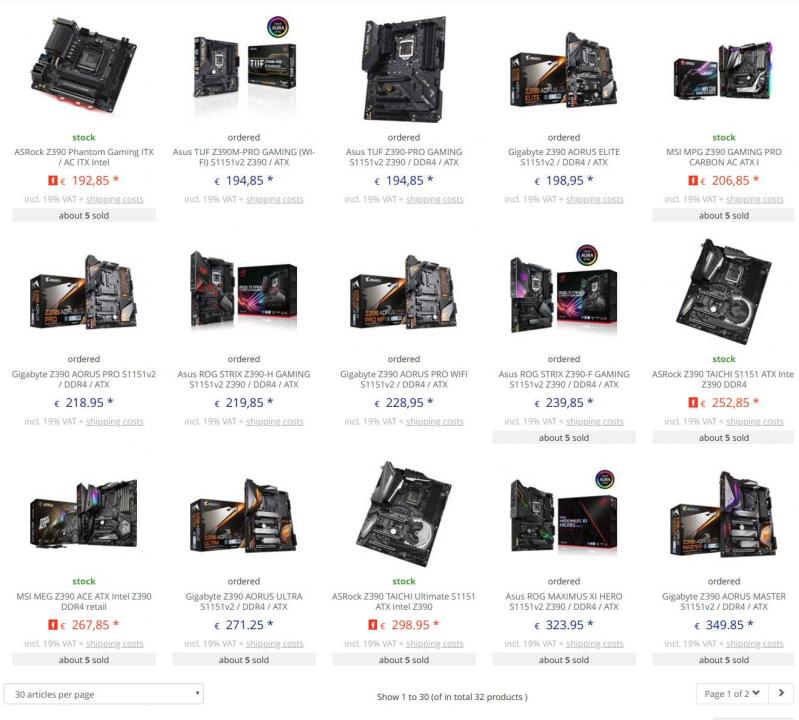Open the 30 articles per page dropdown
The image size is (799, 720).
point(103,694)
